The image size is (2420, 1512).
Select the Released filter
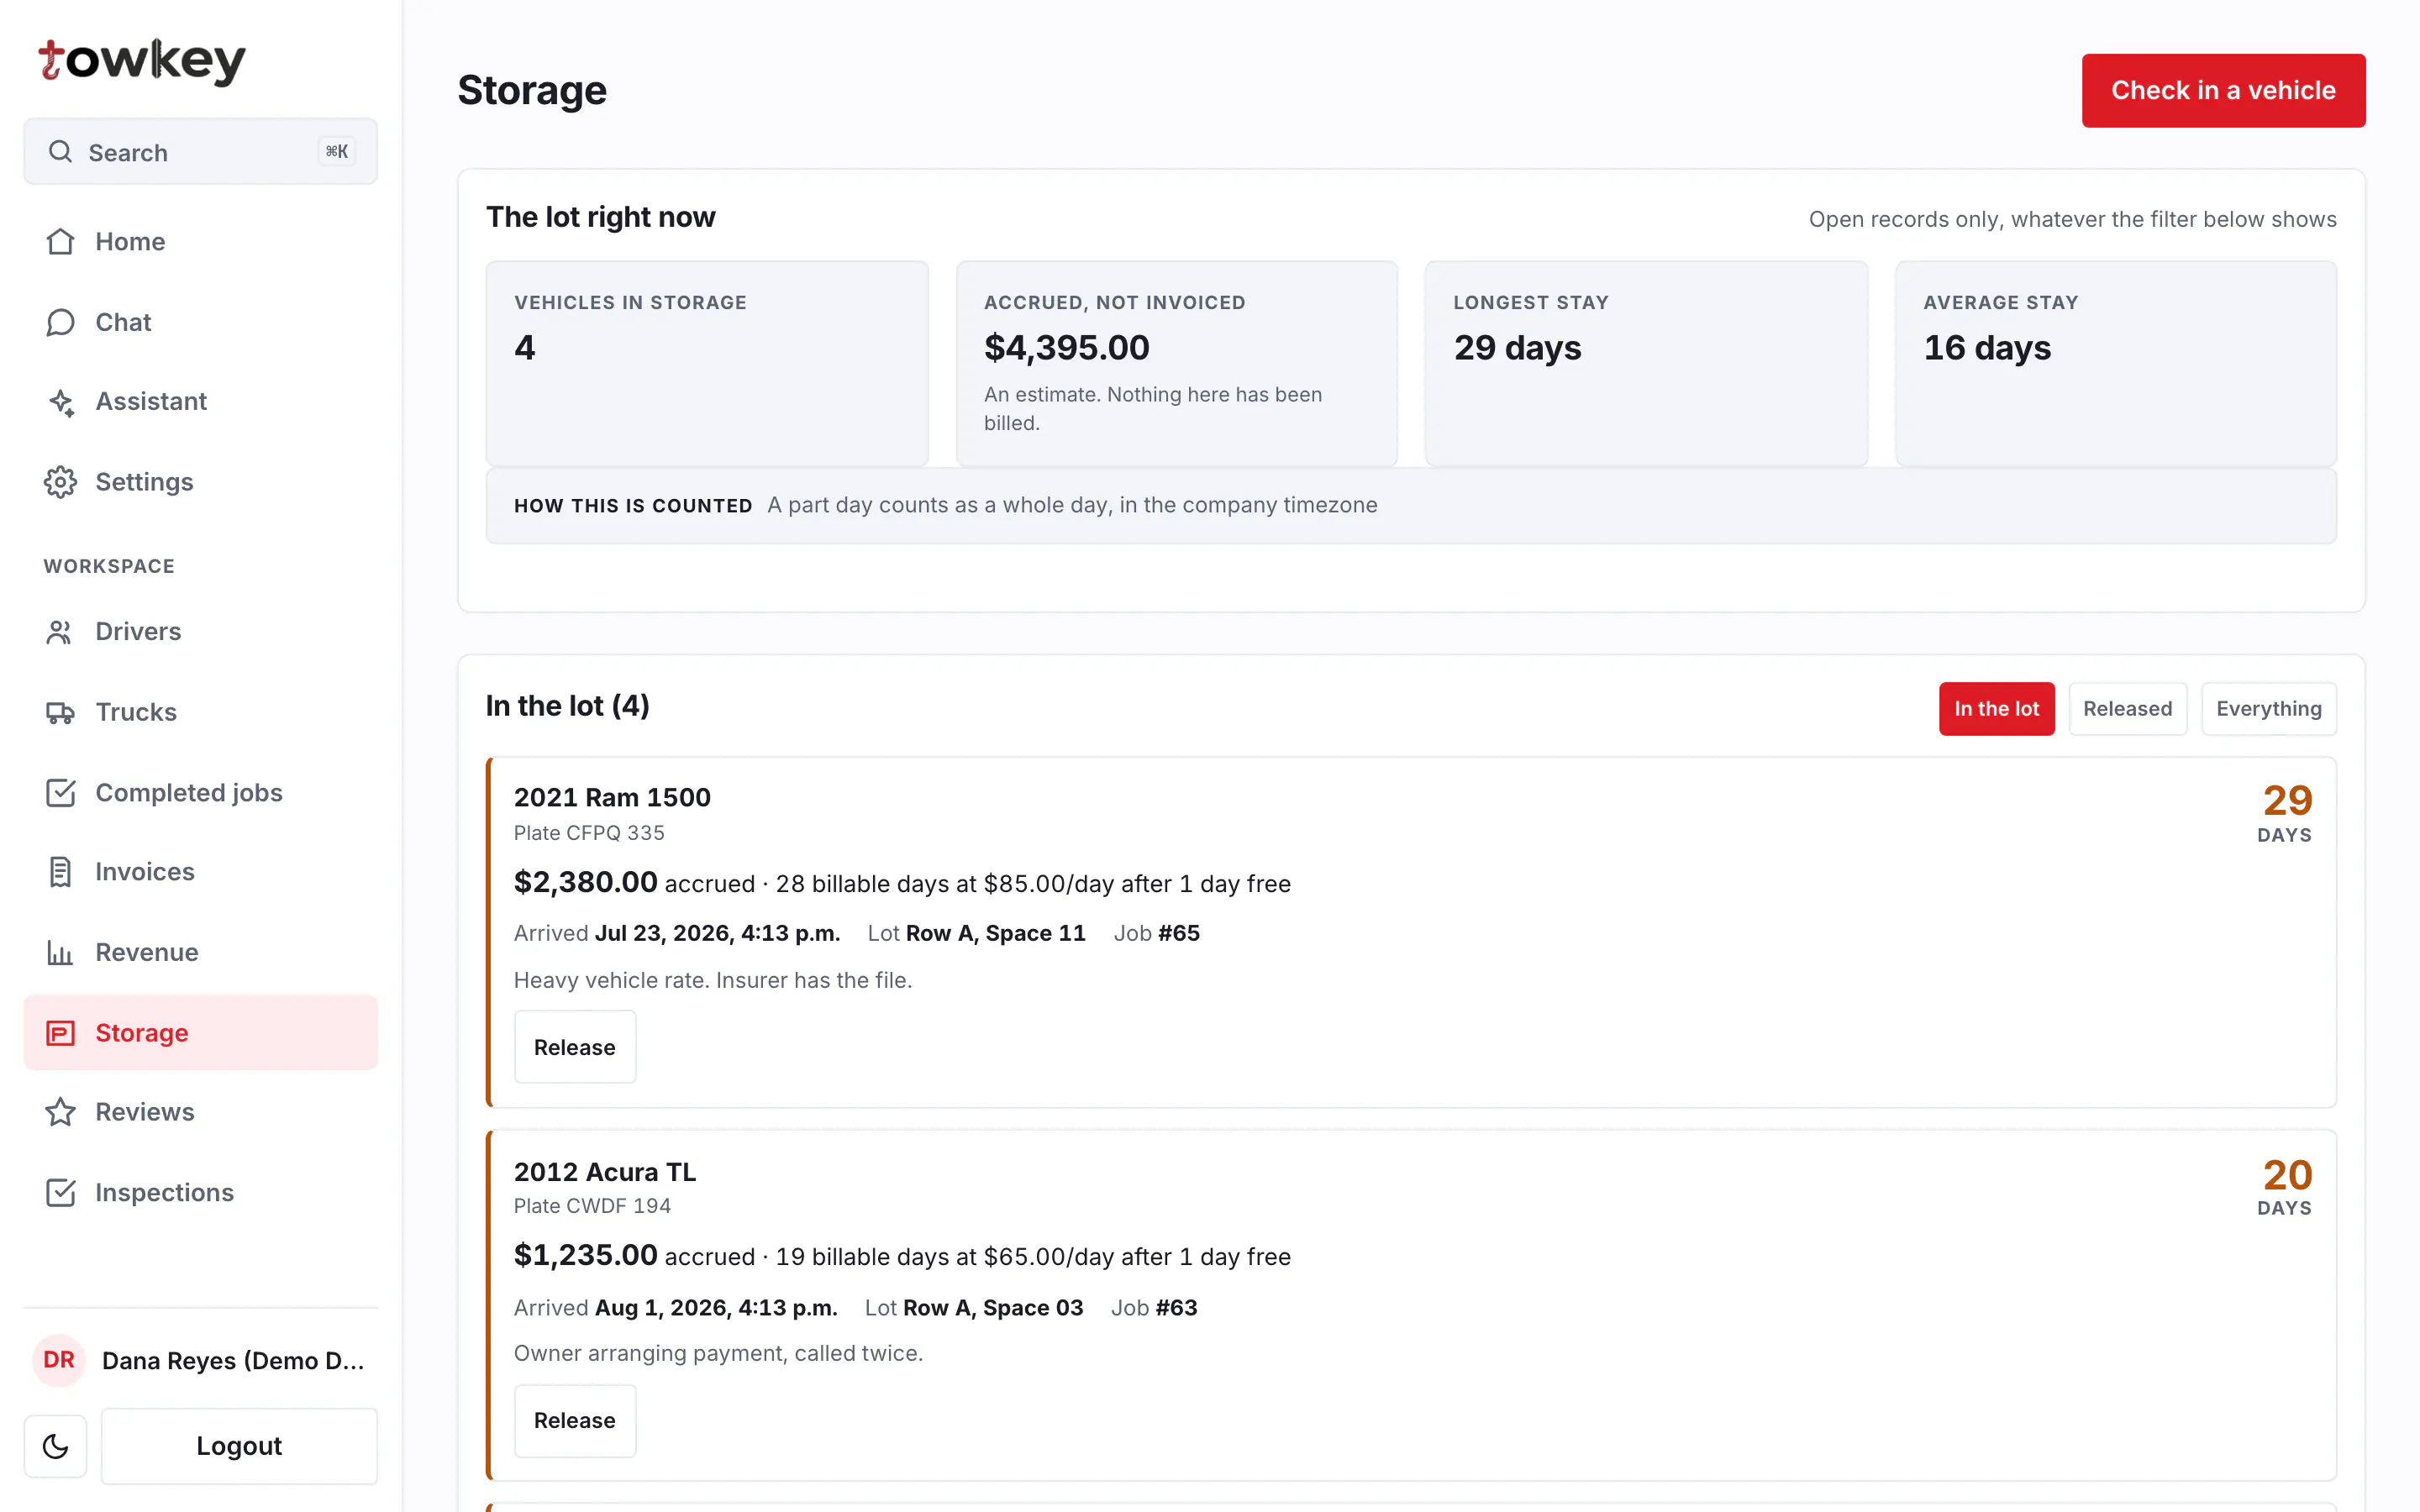(2127, 709)
